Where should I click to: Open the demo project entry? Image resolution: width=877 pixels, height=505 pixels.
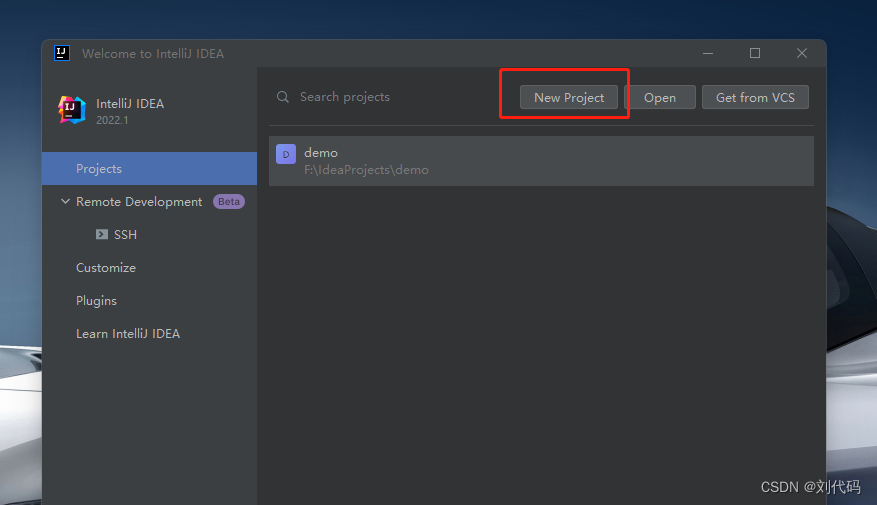[541, 161]
